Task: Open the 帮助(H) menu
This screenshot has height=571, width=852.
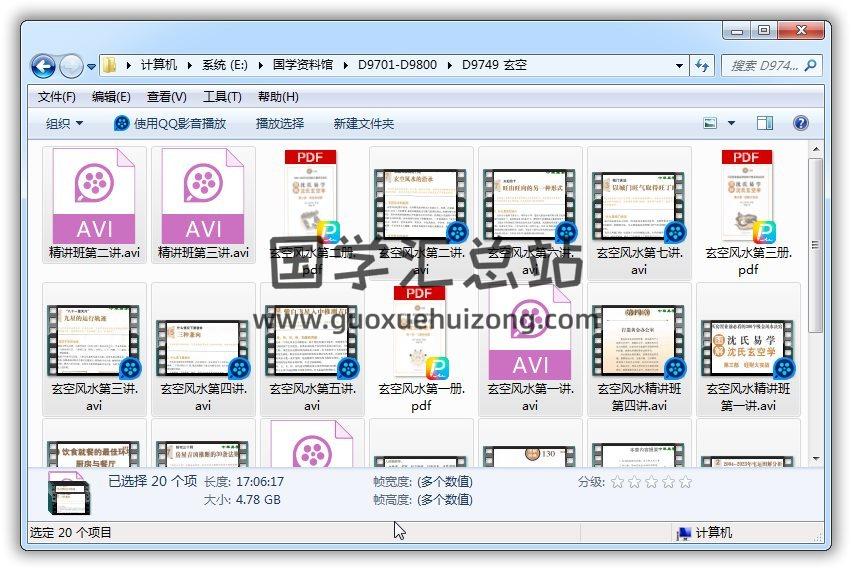Action: (278, 97)
